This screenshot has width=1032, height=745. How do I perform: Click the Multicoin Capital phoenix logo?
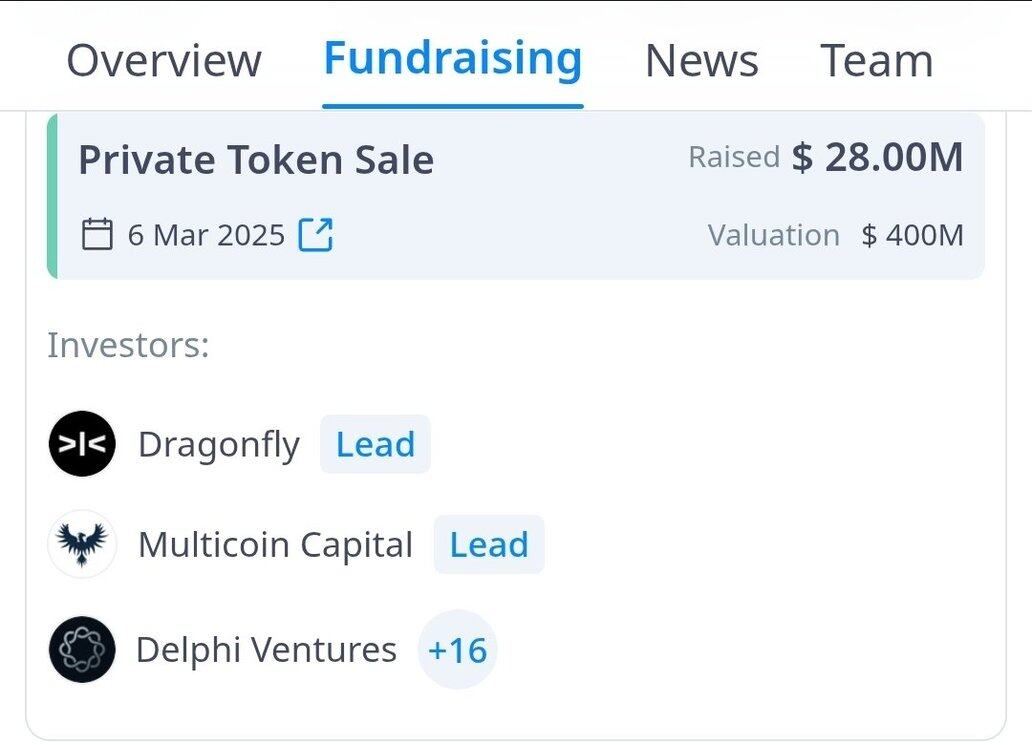click(82, 544)
